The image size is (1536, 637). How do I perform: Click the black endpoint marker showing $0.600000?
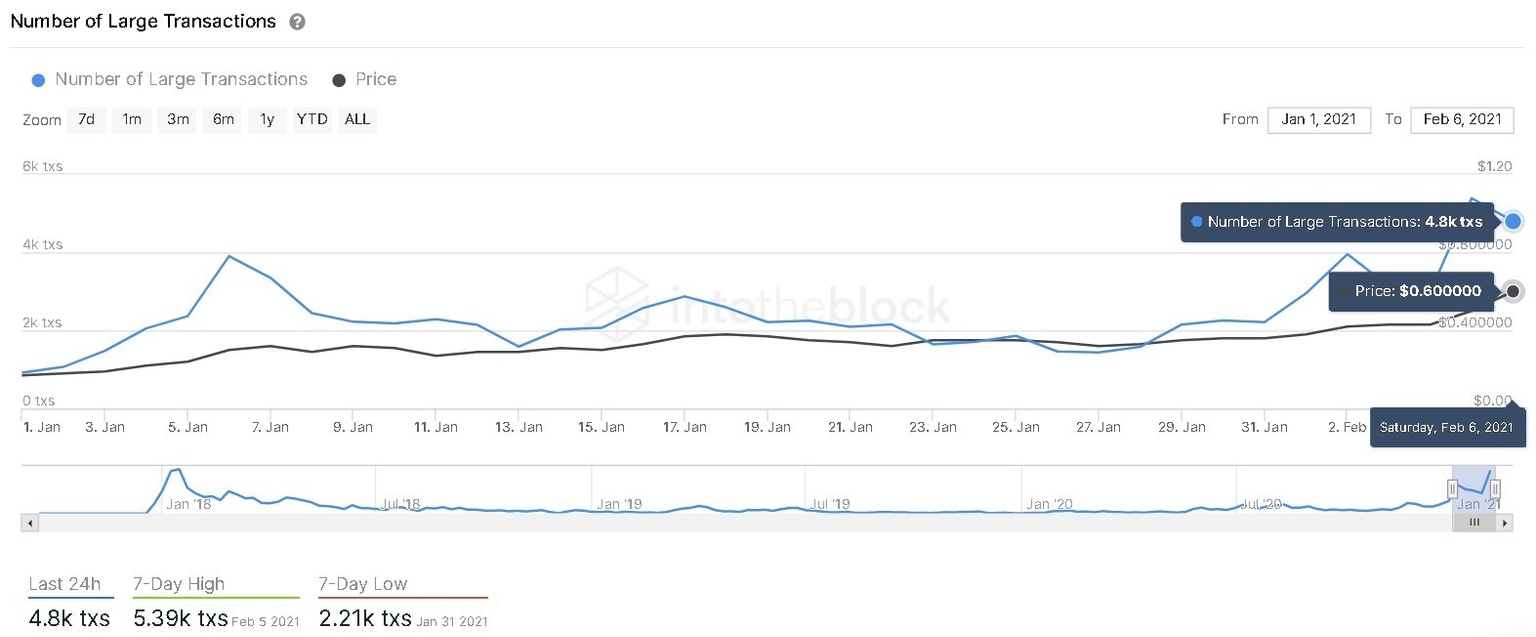1513,291
